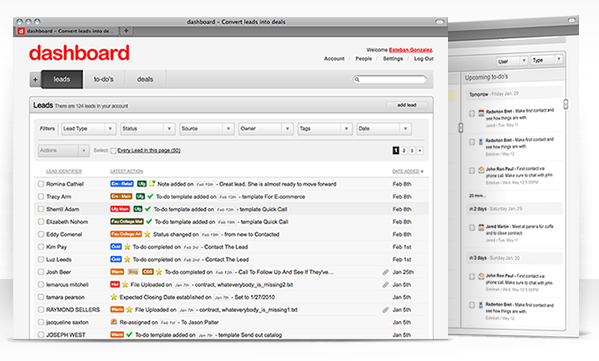Screen dimensions: 599x361
Task: Click red Hot tag in lemarcus mitchell row
Action: click(115, 285)
